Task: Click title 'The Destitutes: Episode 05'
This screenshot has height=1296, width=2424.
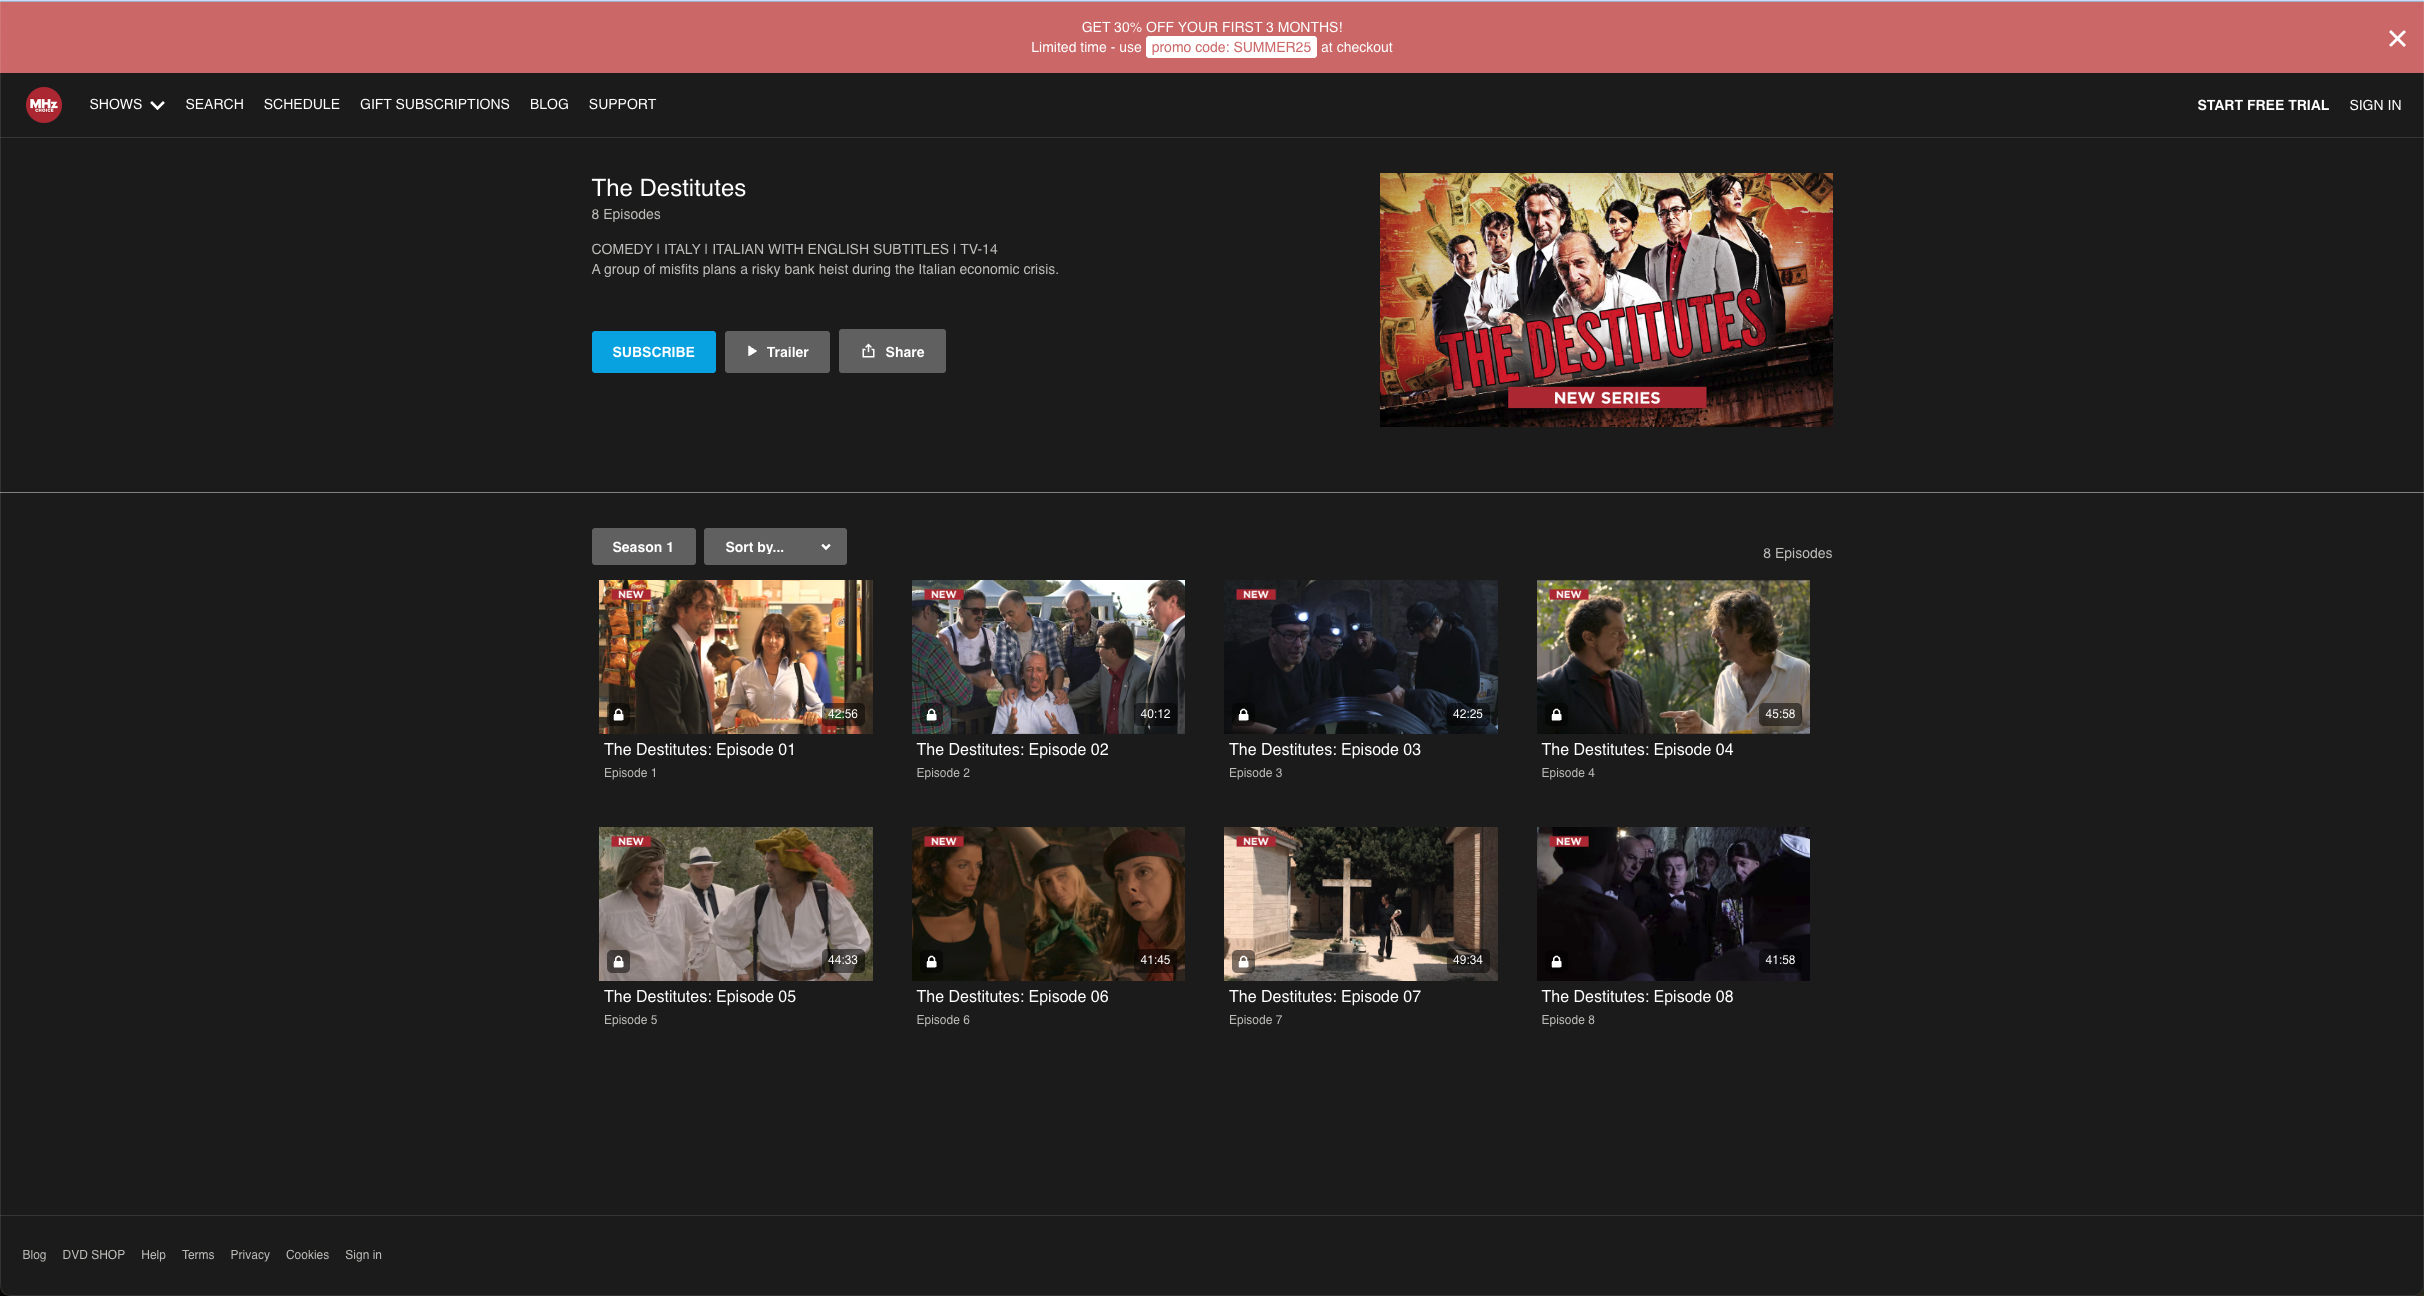Action: pyautogui.click(x=700, y=997)
